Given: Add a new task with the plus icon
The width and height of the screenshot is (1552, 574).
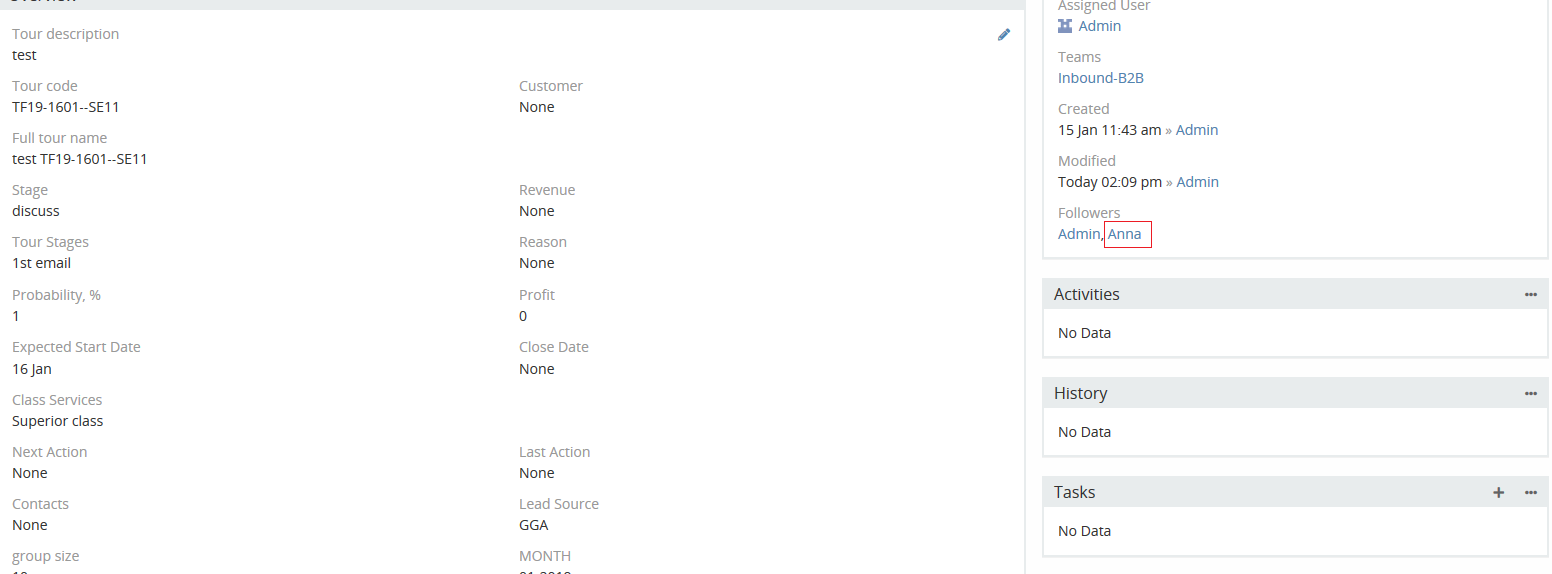Looking at the screenshot, I should coord(1498,492).
